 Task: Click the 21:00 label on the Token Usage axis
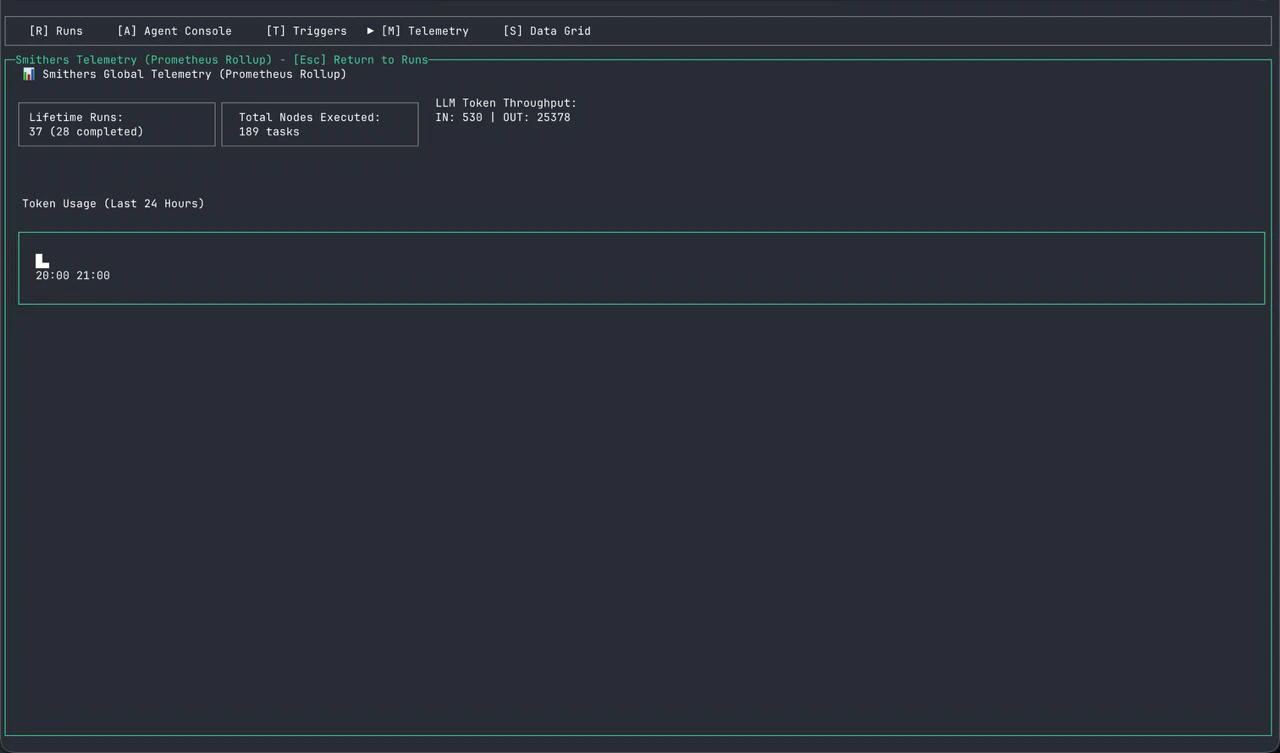[94, 275]
